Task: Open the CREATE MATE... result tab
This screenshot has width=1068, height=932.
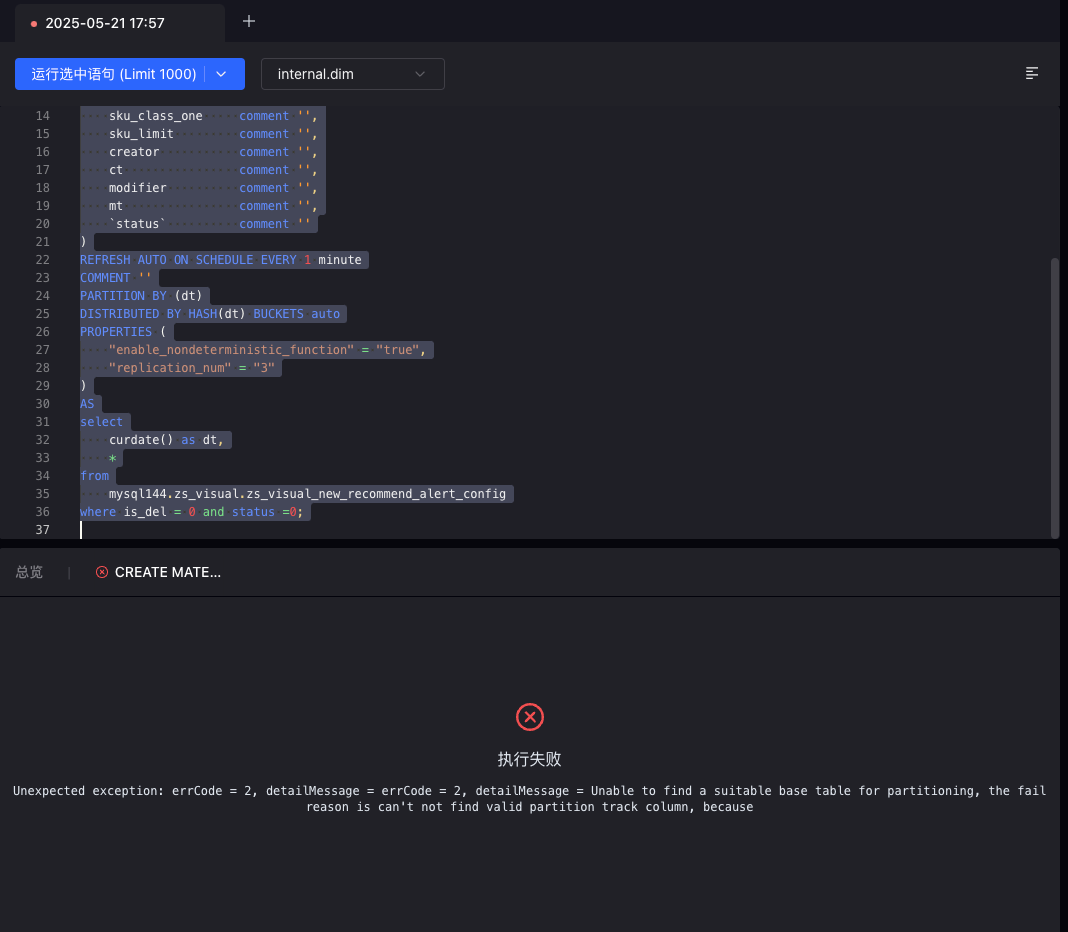Action: click(x=158, y=572)
